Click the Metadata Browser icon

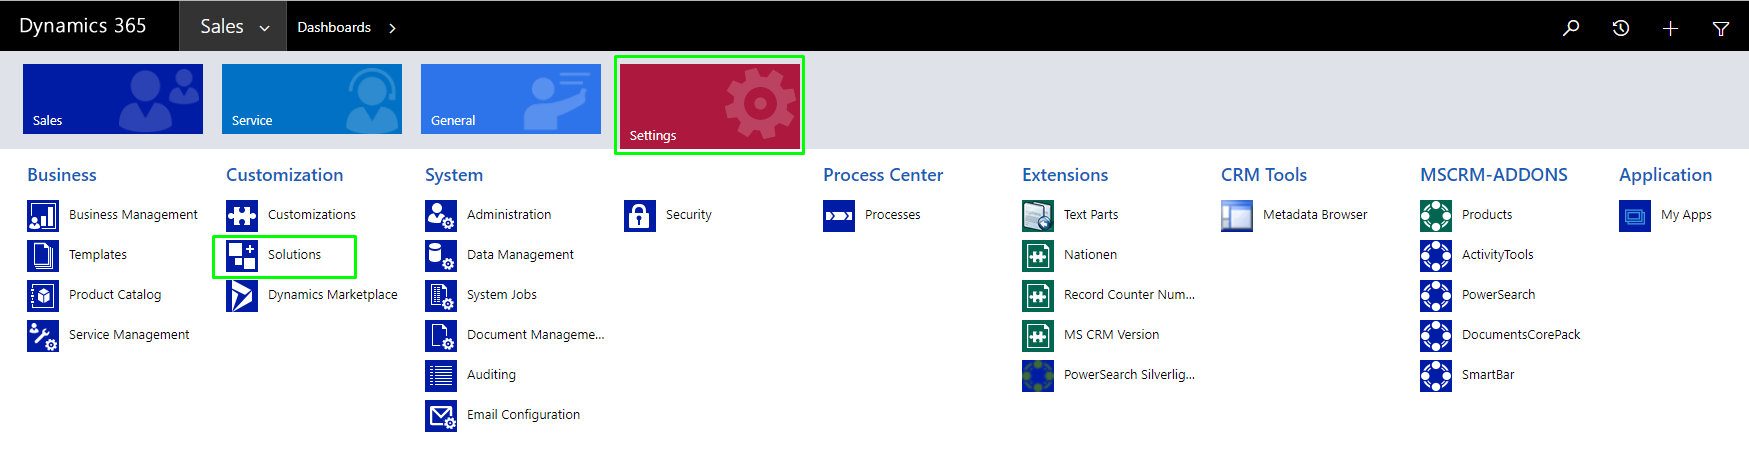click(1237, 216)
